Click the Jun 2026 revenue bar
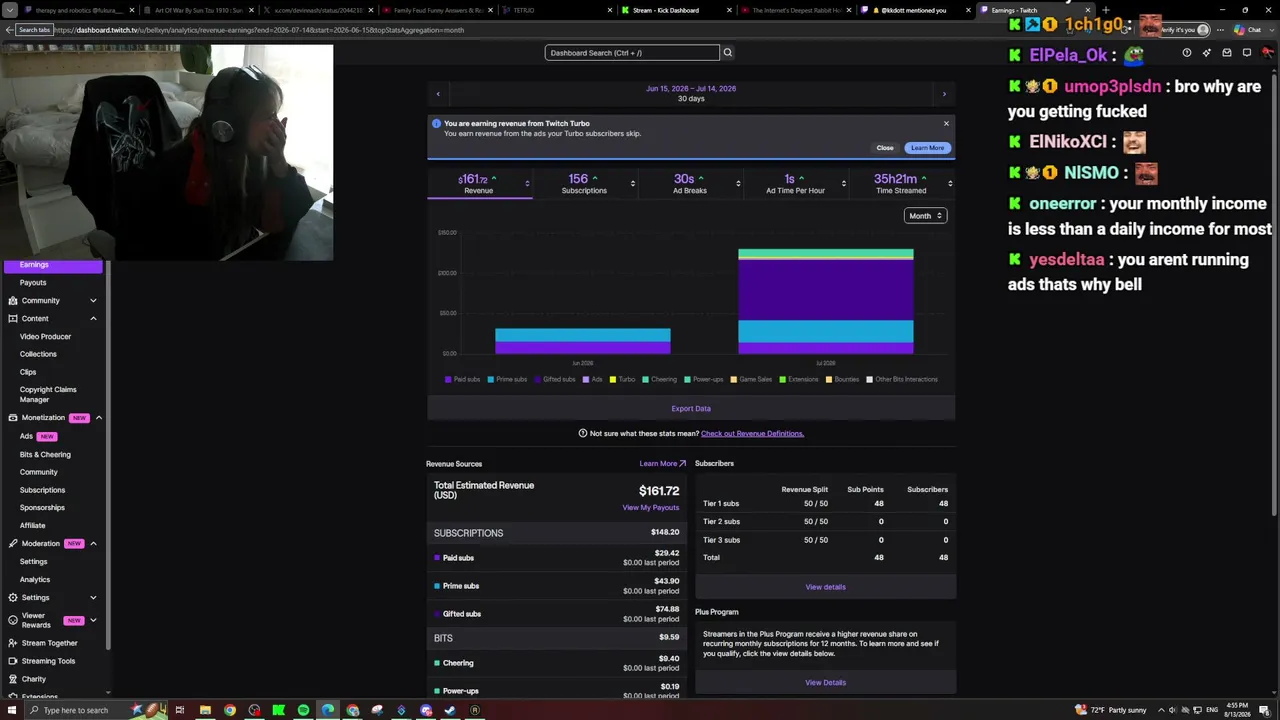Viewport: 1280px width, 720px height. coord(583,341)
